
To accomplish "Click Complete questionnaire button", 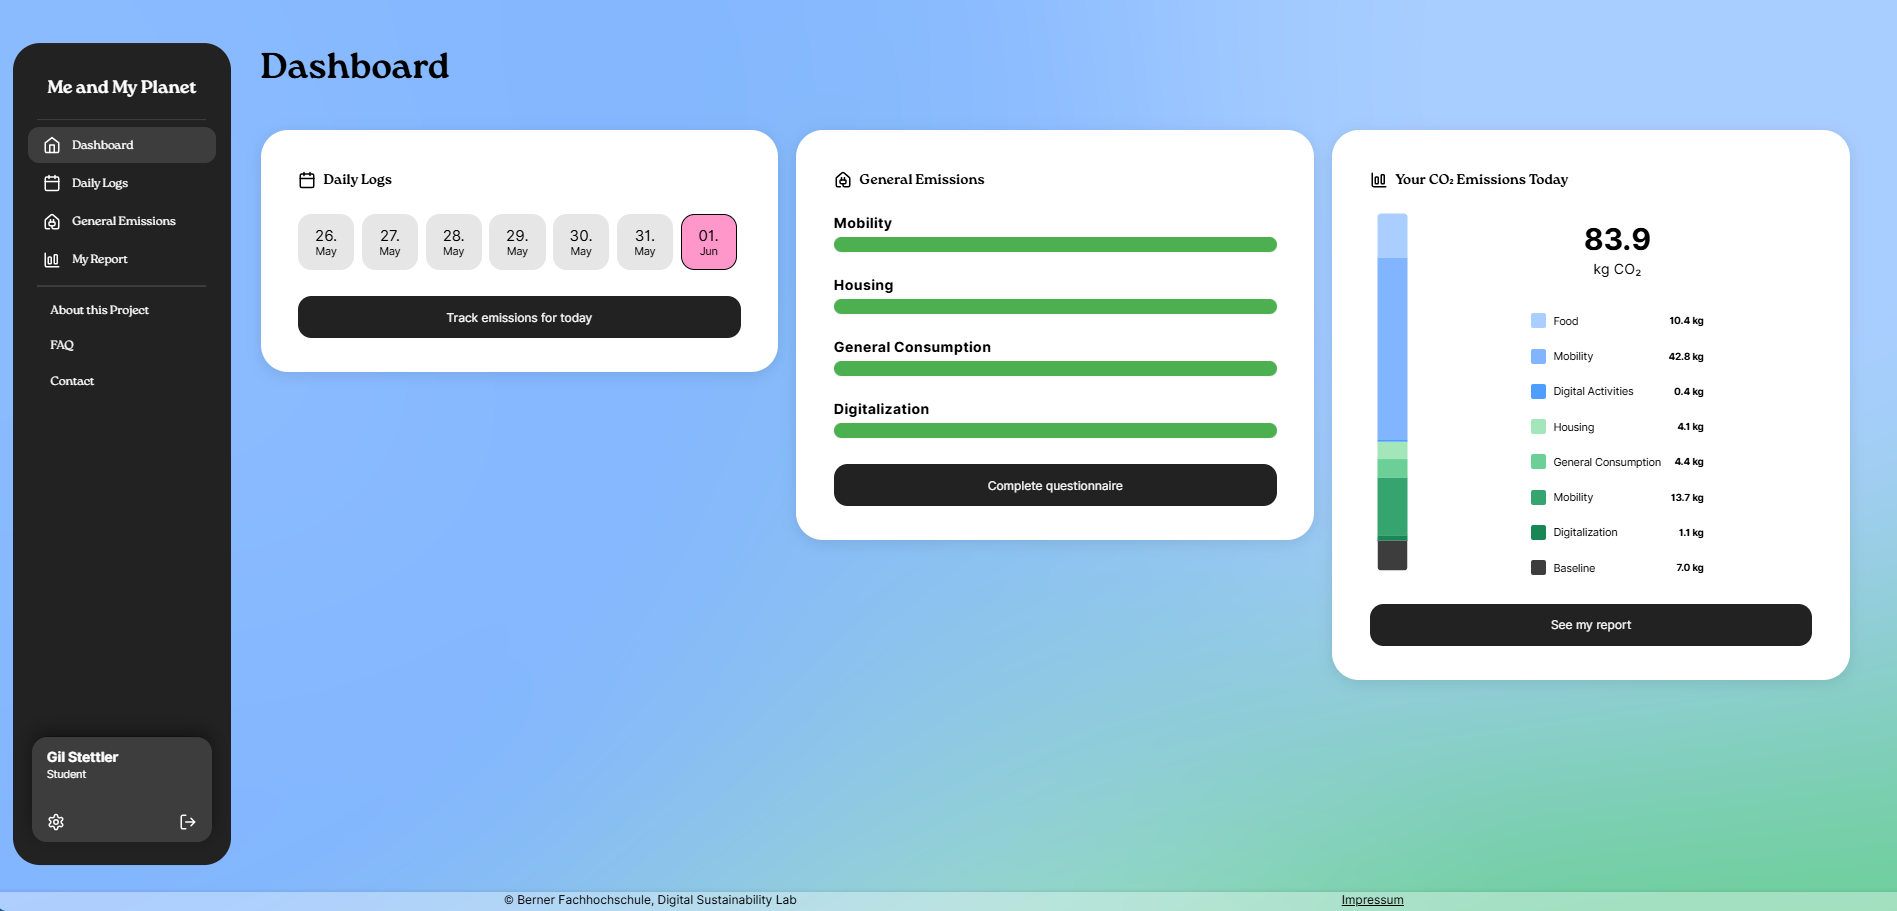I will (x=1055, y=485).
